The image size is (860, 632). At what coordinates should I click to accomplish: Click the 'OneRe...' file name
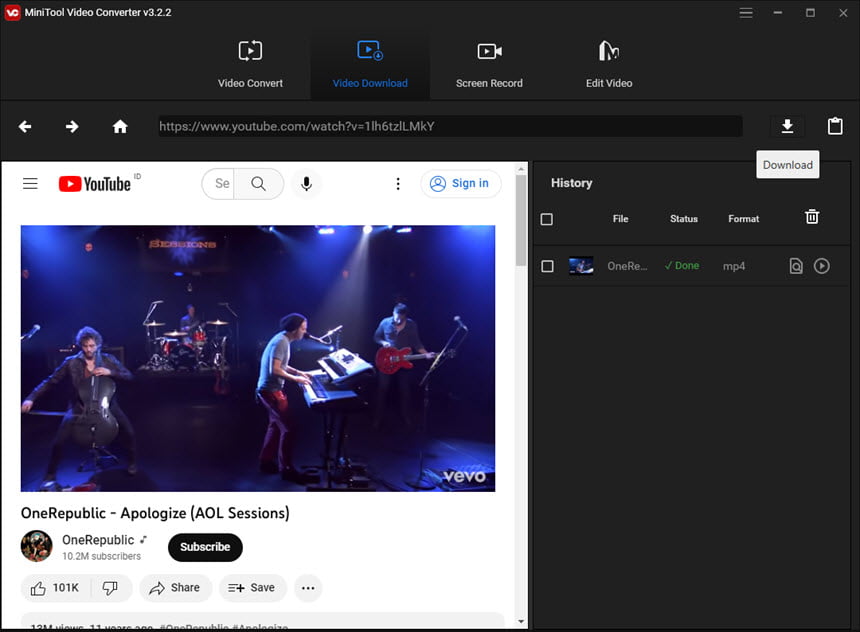pyautogui.click(x=627, y=266)
